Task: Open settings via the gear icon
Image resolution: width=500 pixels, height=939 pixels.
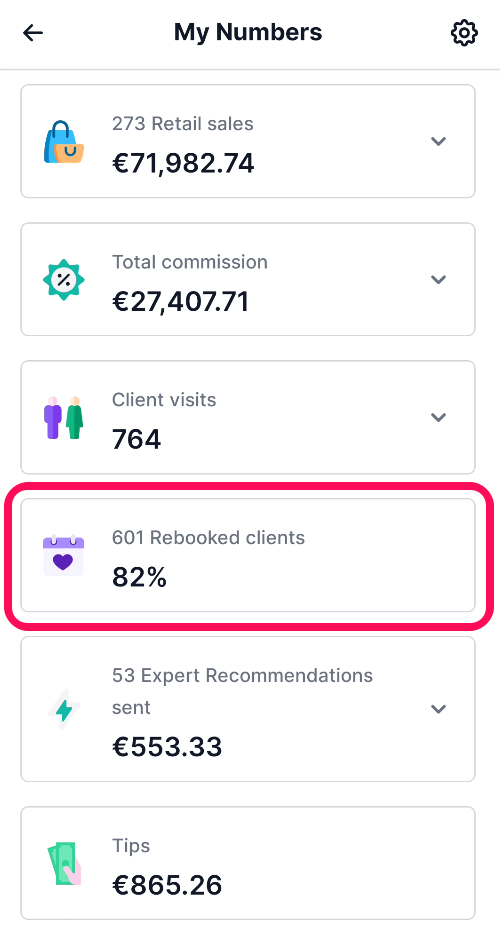Action: click(464, 33)
